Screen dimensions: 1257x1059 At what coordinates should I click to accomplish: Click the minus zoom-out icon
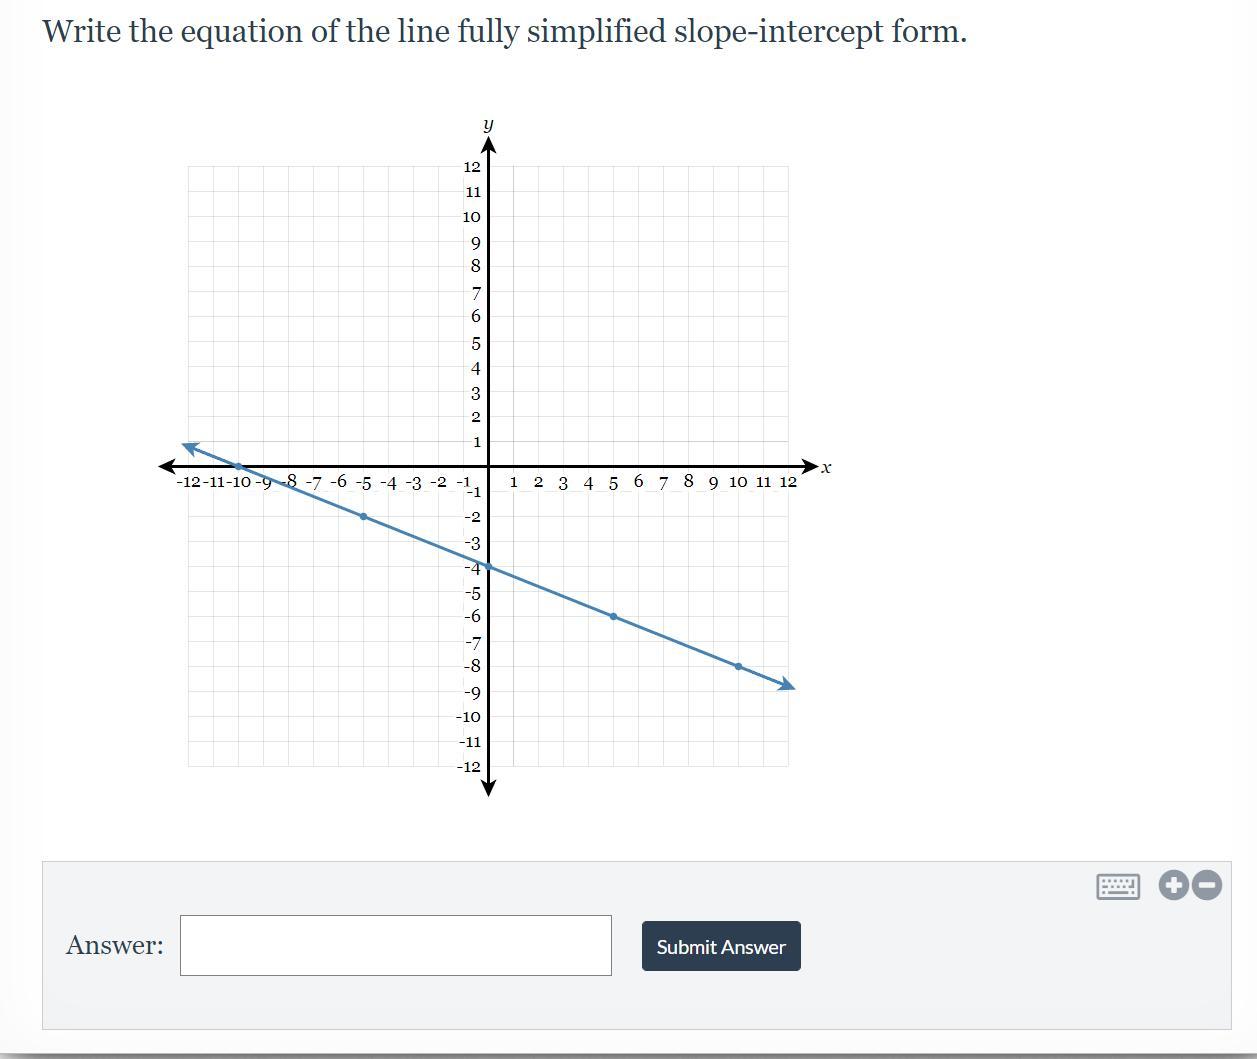tap(1207, 885)
